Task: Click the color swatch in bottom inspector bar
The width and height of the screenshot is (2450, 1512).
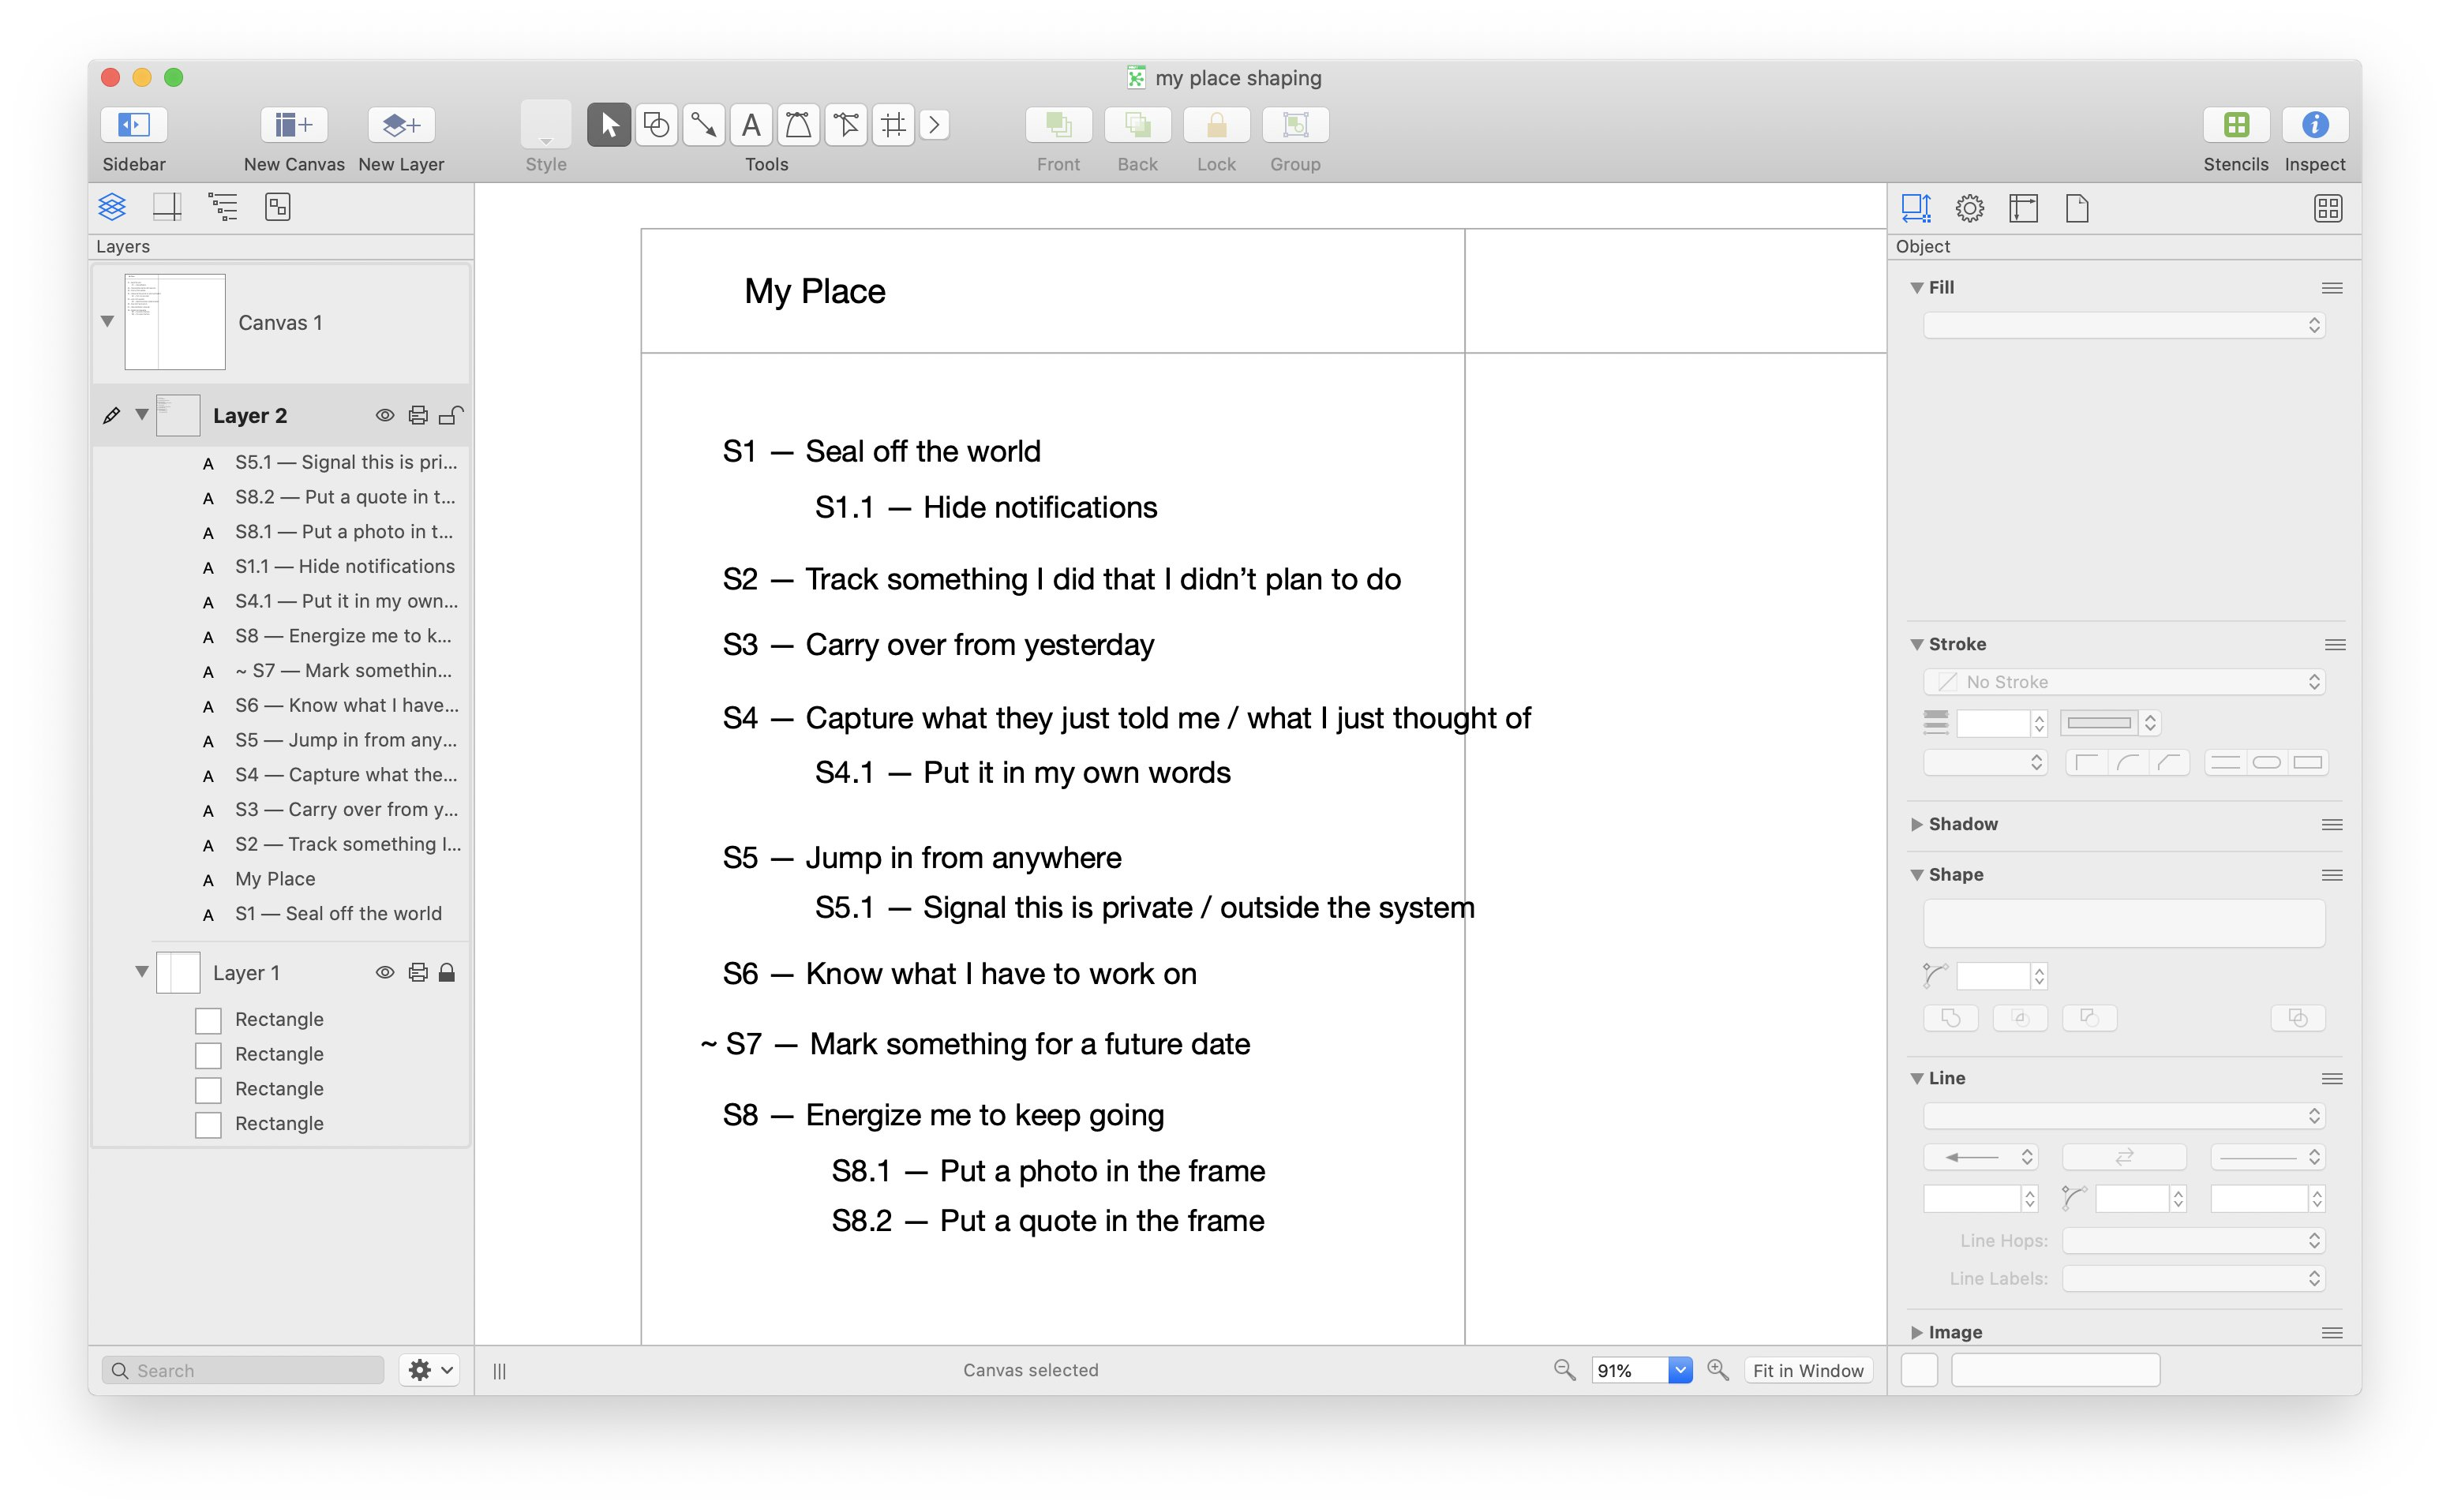Action: 1918,1370
